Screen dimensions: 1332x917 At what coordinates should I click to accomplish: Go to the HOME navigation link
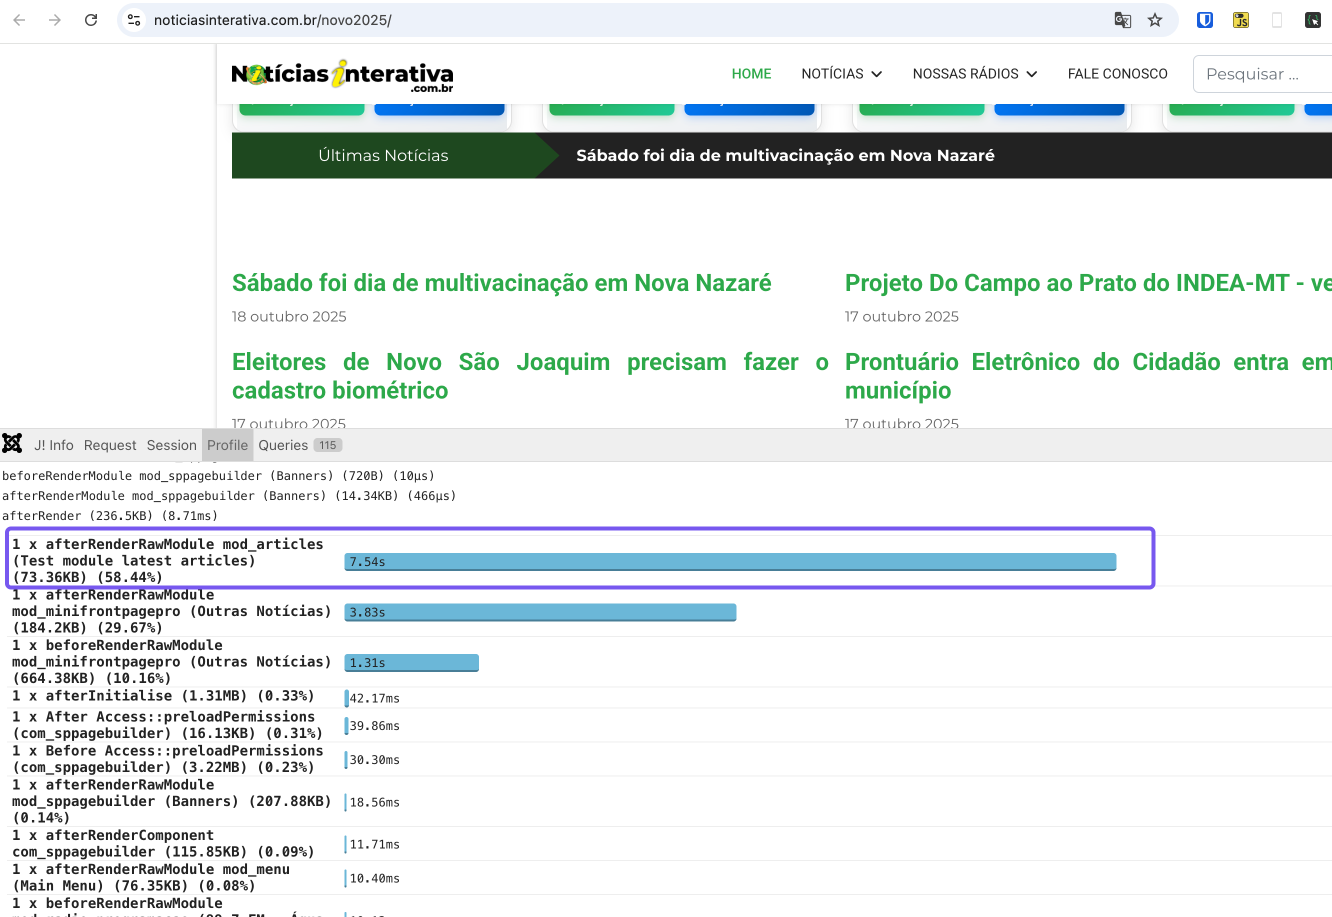click(x=751, y=74)
